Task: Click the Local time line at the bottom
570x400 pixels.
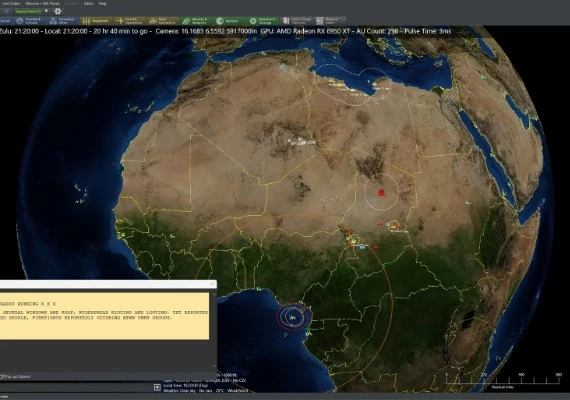Action: [x=185, y=385]
